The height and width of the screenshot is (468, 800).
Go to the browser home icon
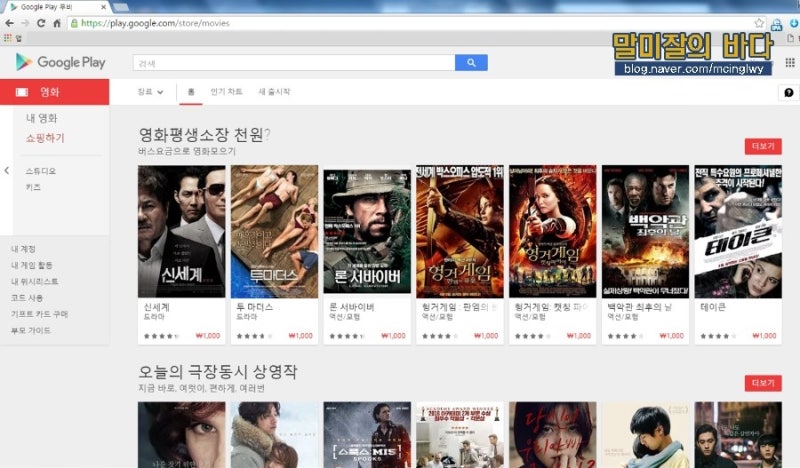[57, 23]
